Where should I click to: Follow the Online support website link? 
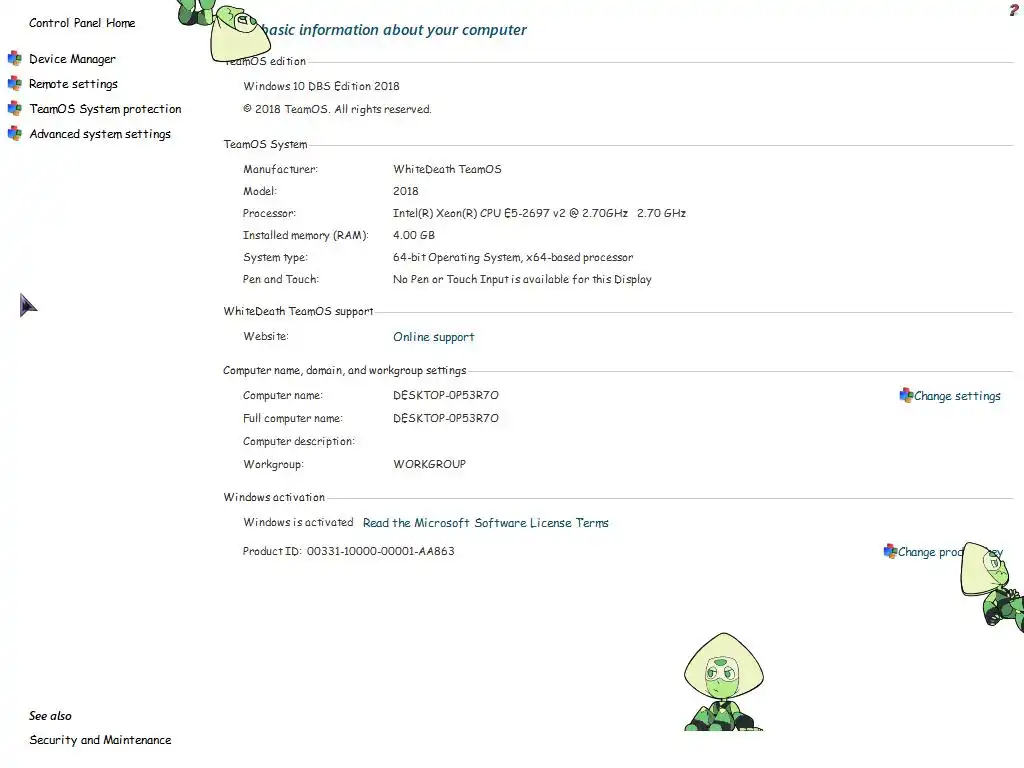pyautogui.click(x=434, y=337)
